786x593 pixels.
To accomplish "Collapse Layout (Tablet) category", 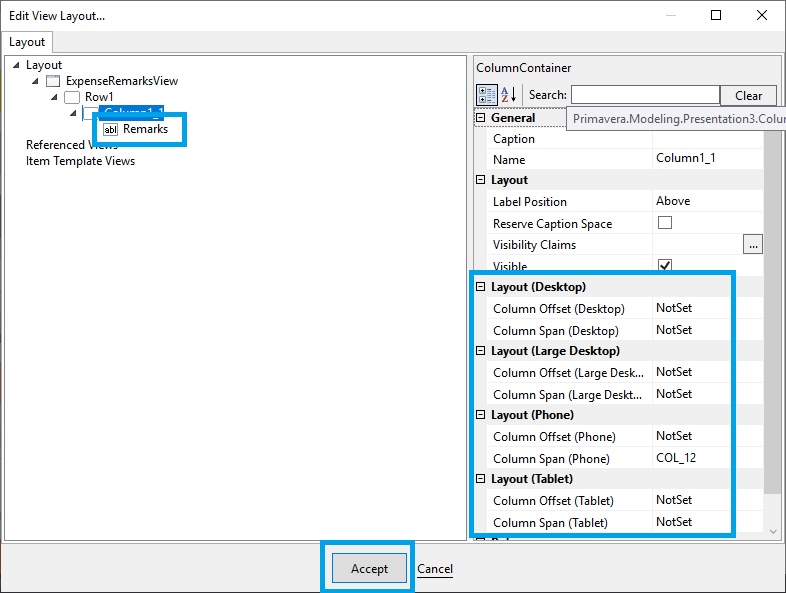I will click(x=480, y=479).
